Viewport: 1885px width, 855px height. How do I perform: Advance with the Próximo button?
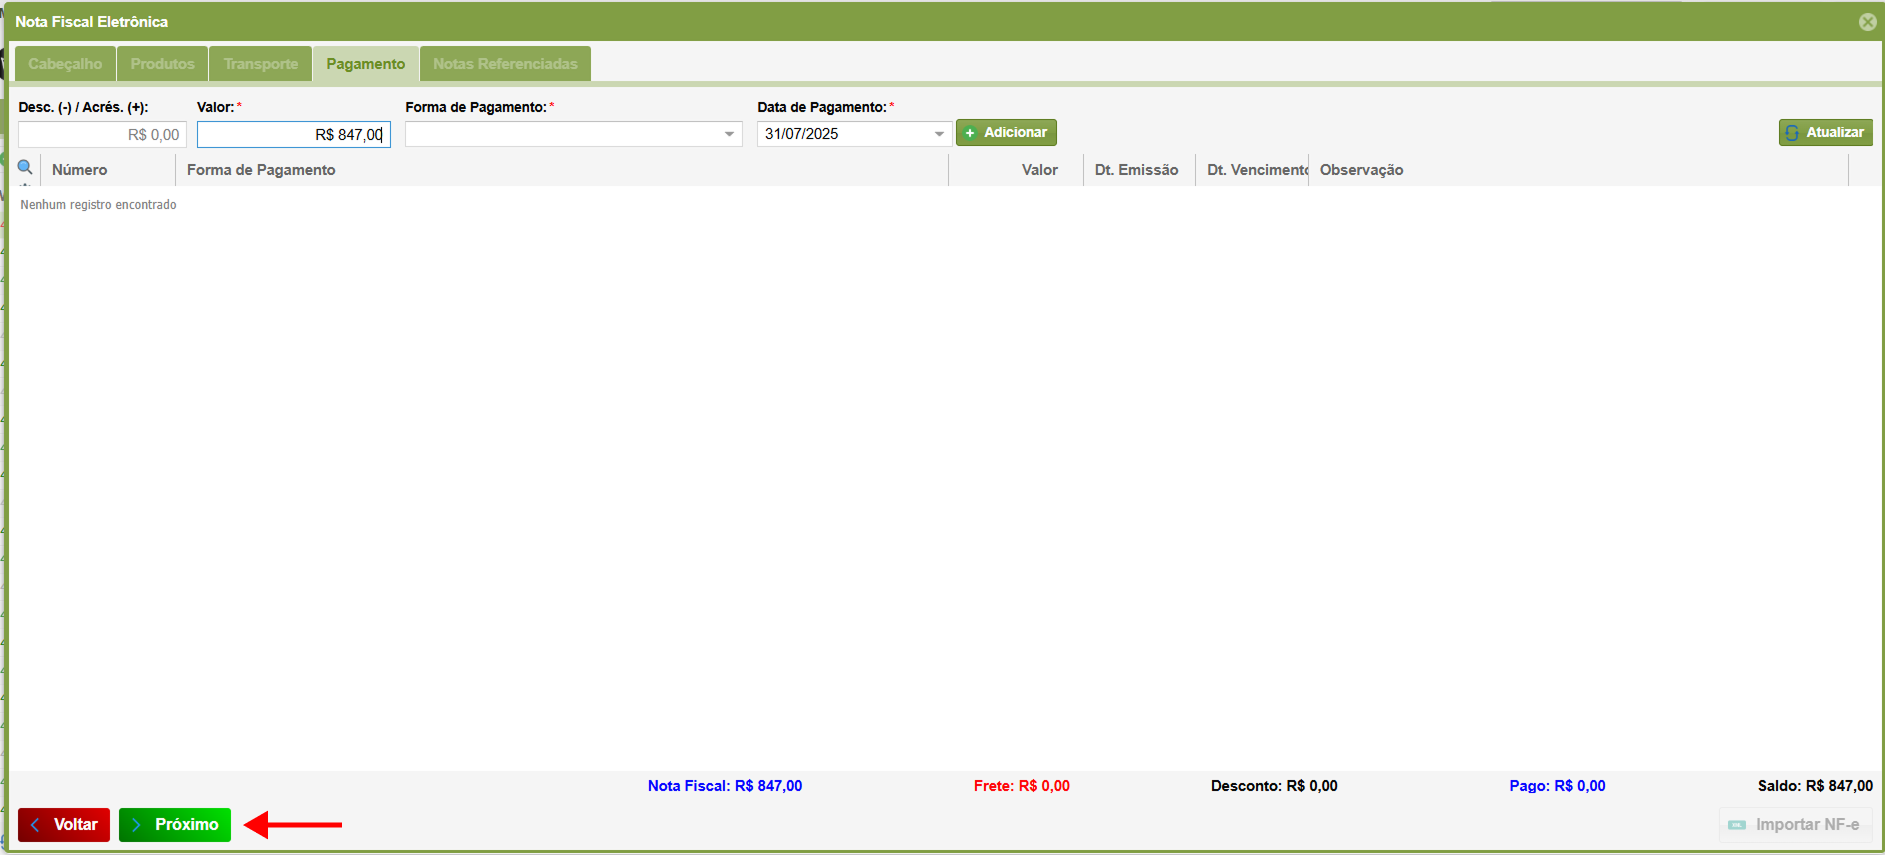(x=175, y=825)
